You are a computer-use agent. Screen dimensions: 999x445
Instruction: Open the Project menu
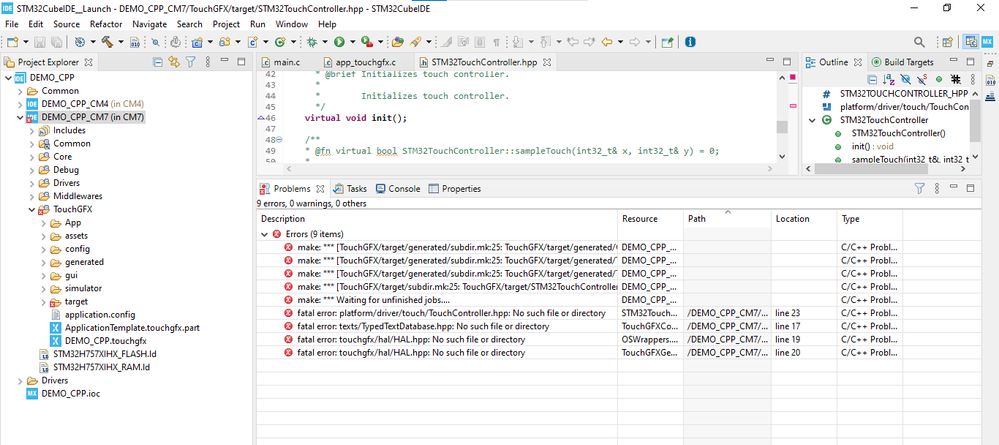point(226,24)
